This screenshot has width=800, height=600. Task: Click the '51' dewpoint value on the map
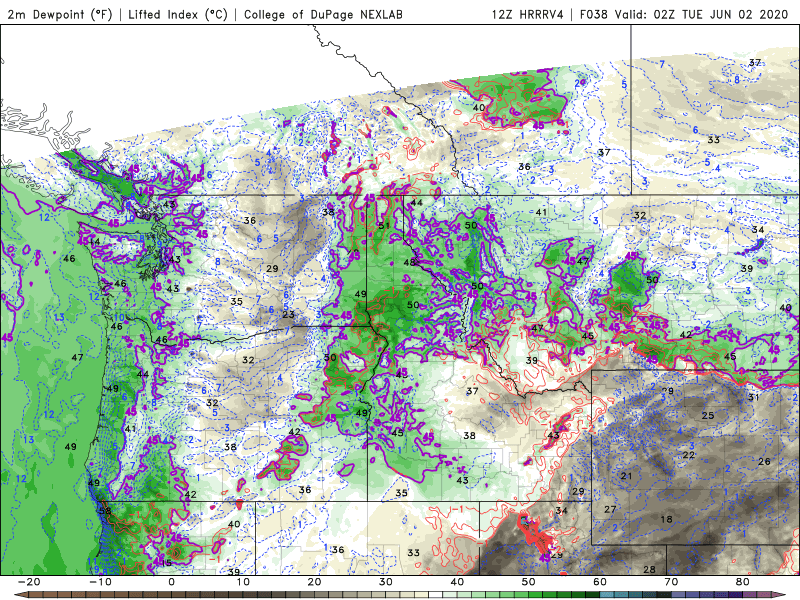[x=384, y=226]
